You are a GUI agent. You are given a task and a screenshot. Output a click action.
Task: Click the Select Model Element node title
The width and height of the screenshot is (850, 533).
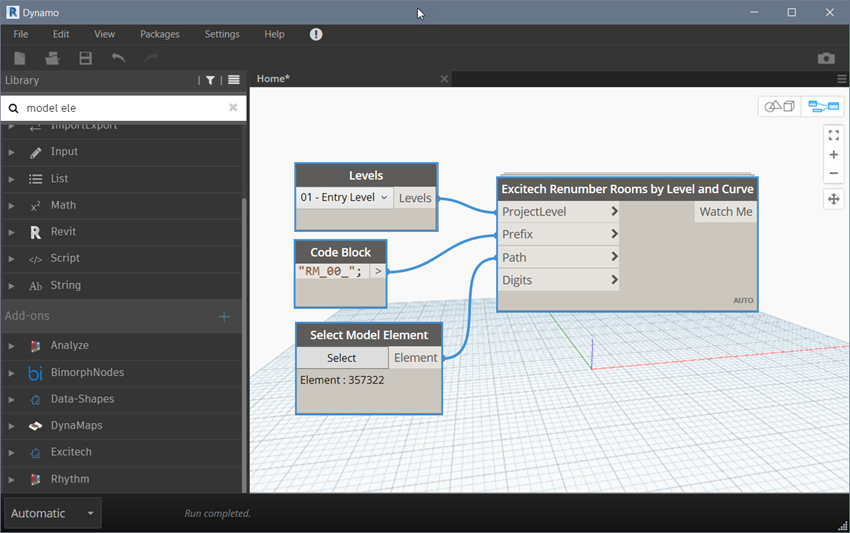[x=369, y=335]
